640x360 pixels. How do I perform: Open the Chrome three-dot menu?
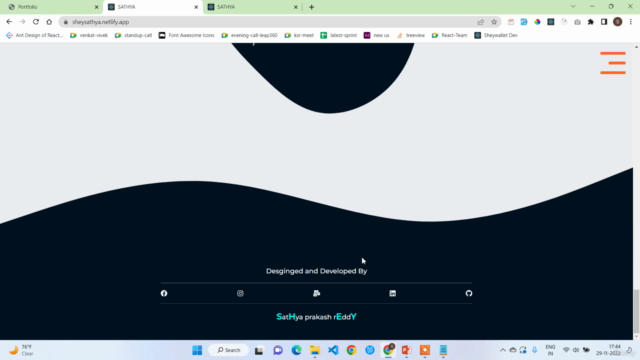631,22
